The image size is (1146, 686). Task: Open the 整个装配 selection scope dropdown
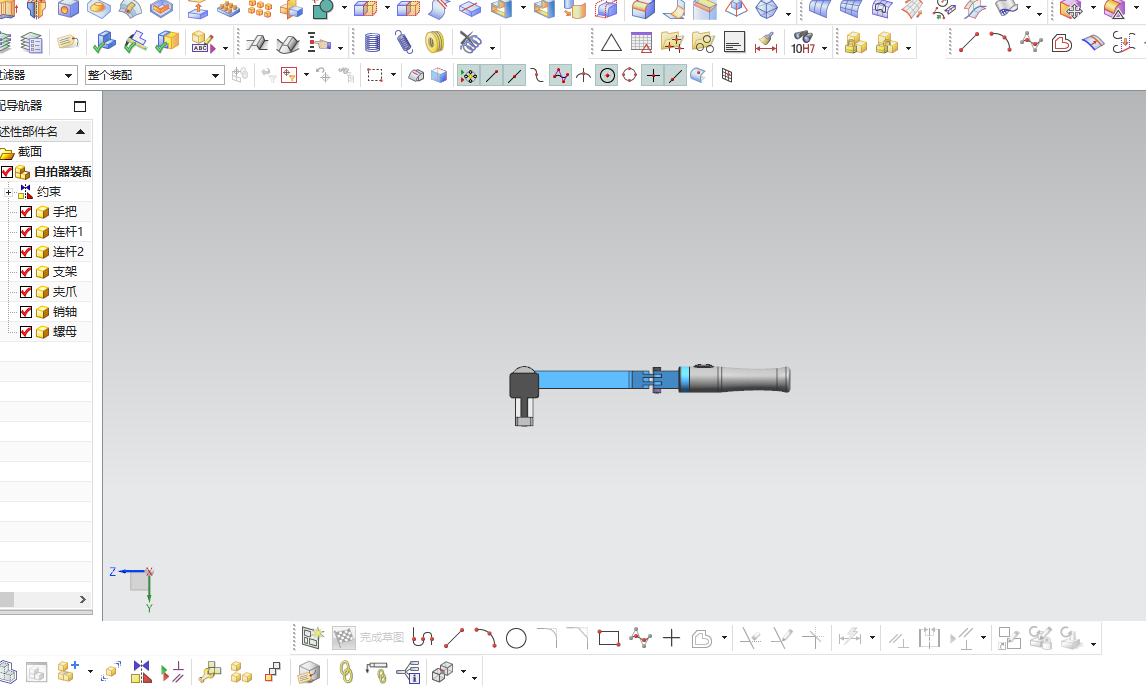pyautogui.click(x=215, y=75)
